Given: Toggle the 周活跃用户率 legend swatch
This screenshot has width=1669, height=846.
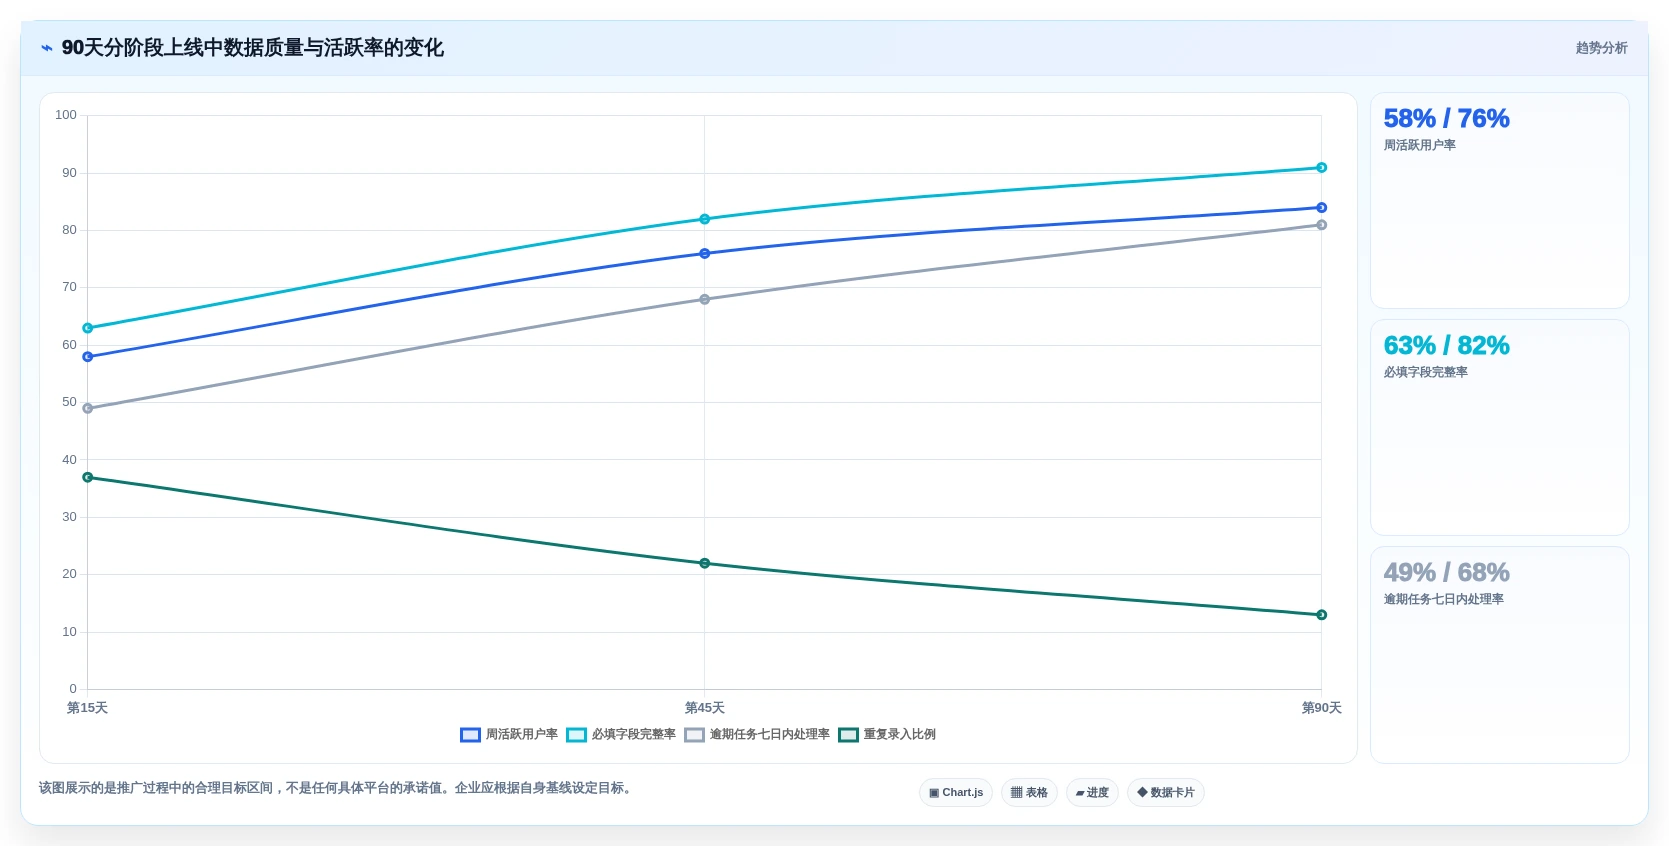Looking at the screenshot, I should coord(470,735).
